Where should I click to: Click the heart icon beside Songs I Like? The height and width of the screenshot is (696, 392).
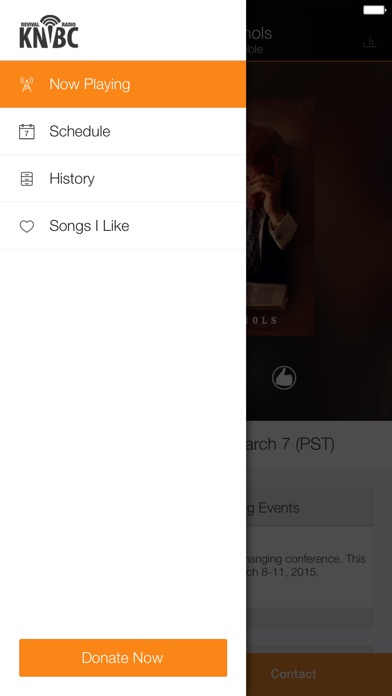(27, 226)
